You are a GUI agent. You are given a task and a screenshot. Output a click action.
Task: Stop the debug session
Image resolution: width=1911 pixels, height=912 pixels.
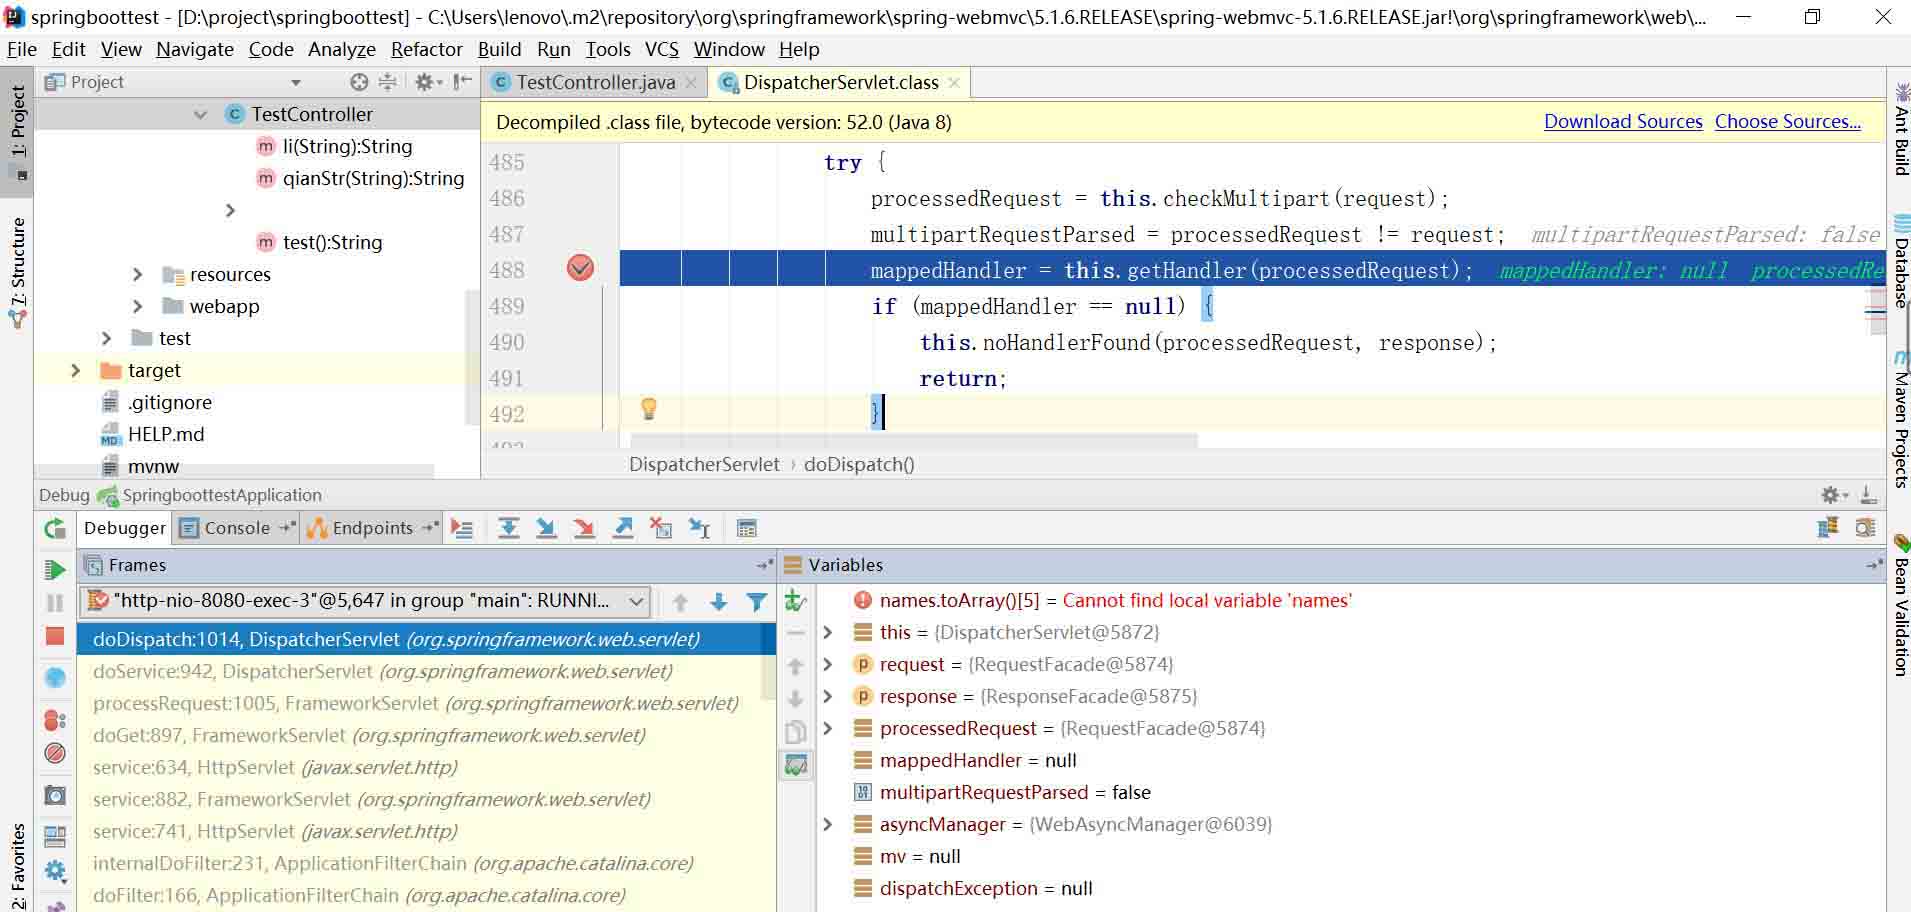click(x=55, y=636)
